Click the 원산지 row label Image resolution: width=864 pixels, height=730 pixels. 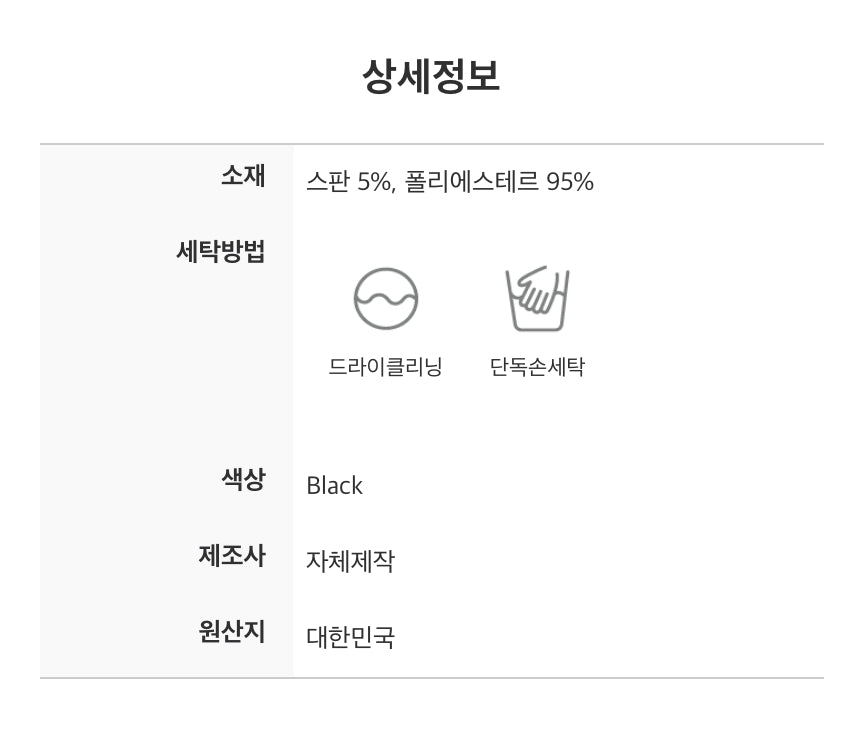[232, 631]
